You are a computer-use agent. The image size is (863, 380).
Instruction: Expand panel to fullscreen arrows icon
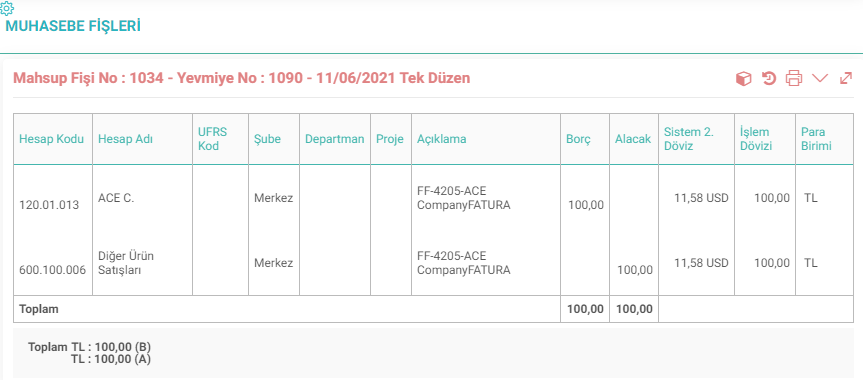(846, 79)
